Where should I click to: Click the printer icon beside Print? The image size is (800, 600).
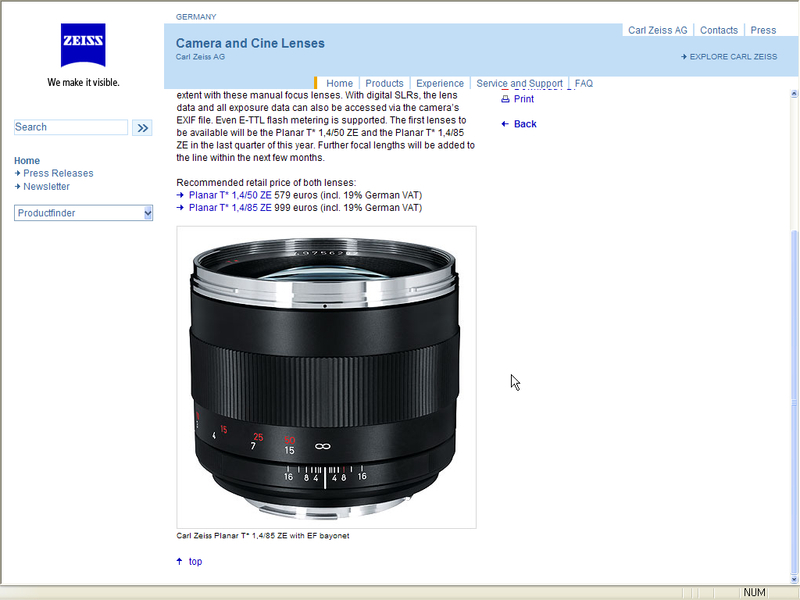coord(505,99)
